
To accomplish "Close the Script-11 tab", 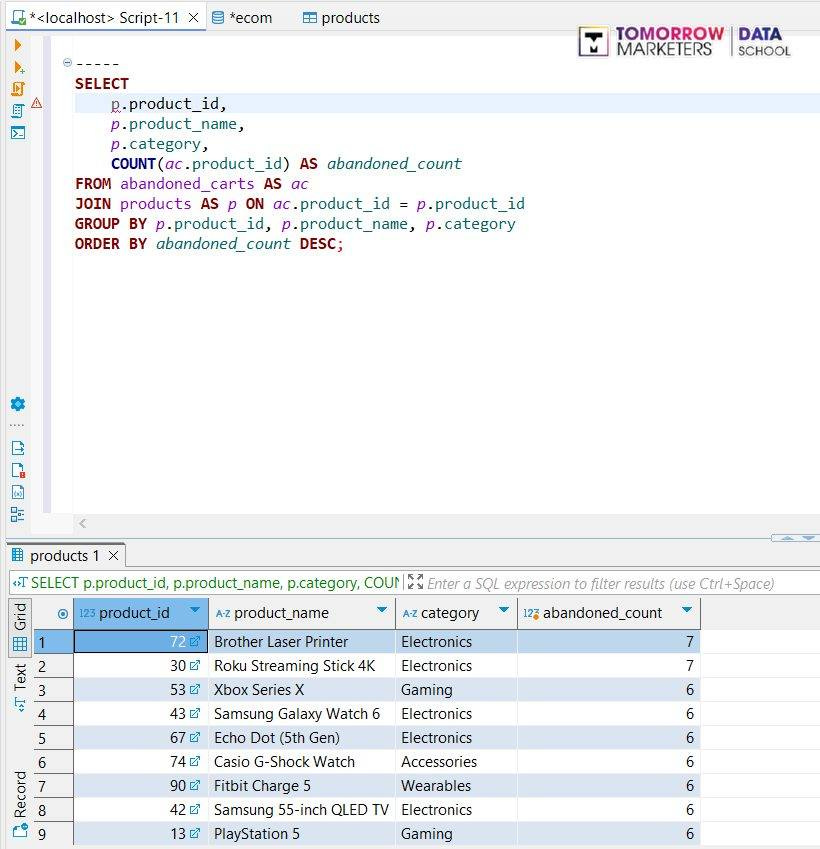I will 193,18.
